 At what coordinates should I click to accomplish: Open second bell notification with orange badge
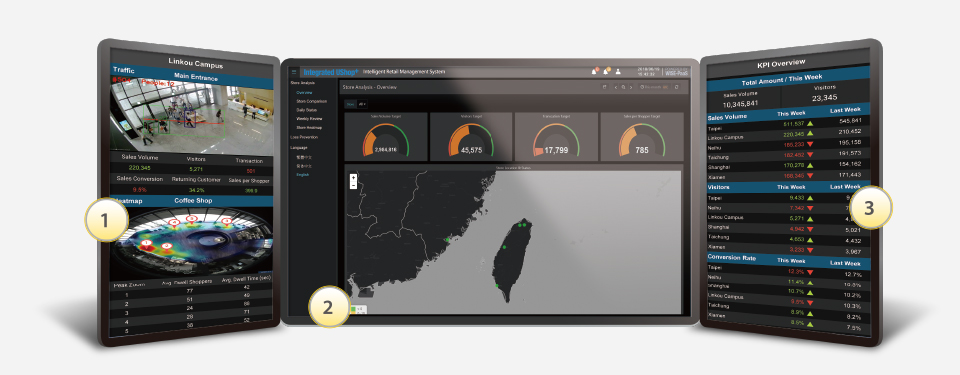(x=606, y=71)
